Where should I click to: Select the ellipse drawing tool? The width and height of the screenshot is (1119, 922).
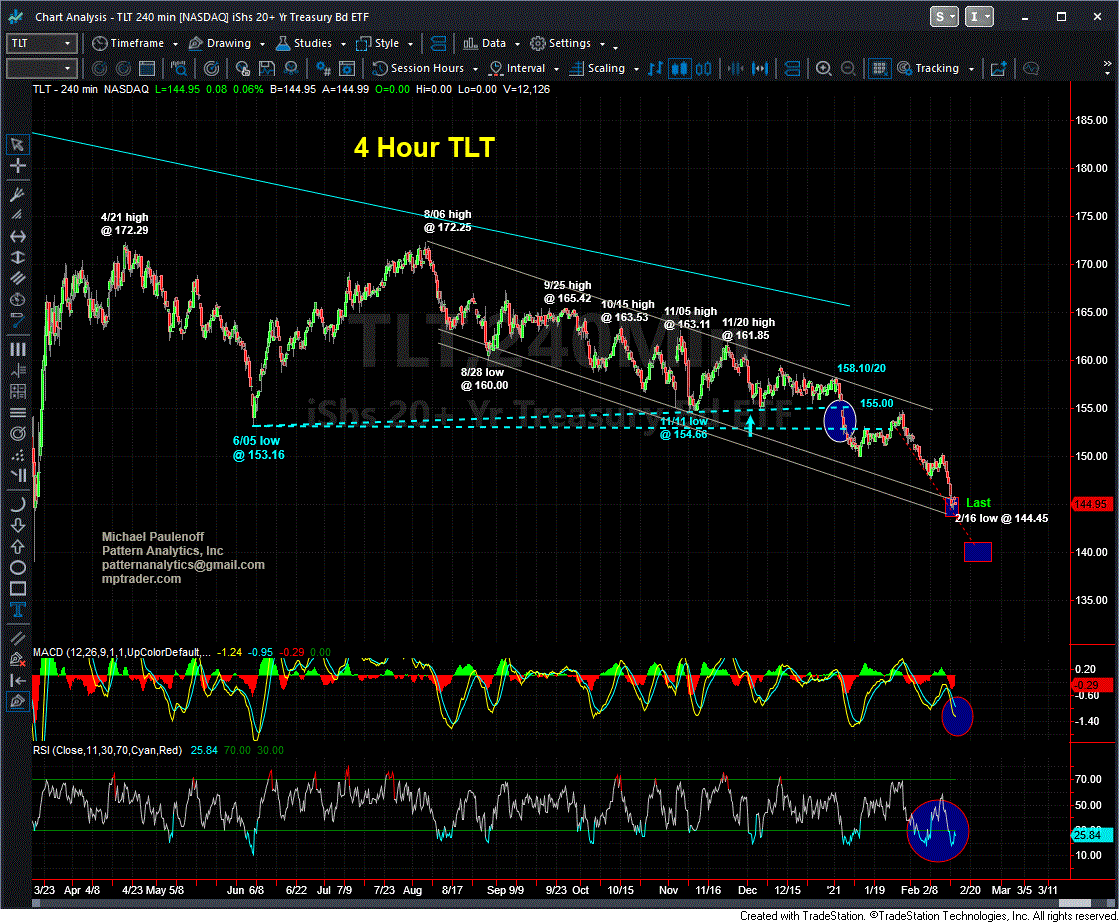tap(17, 568)
